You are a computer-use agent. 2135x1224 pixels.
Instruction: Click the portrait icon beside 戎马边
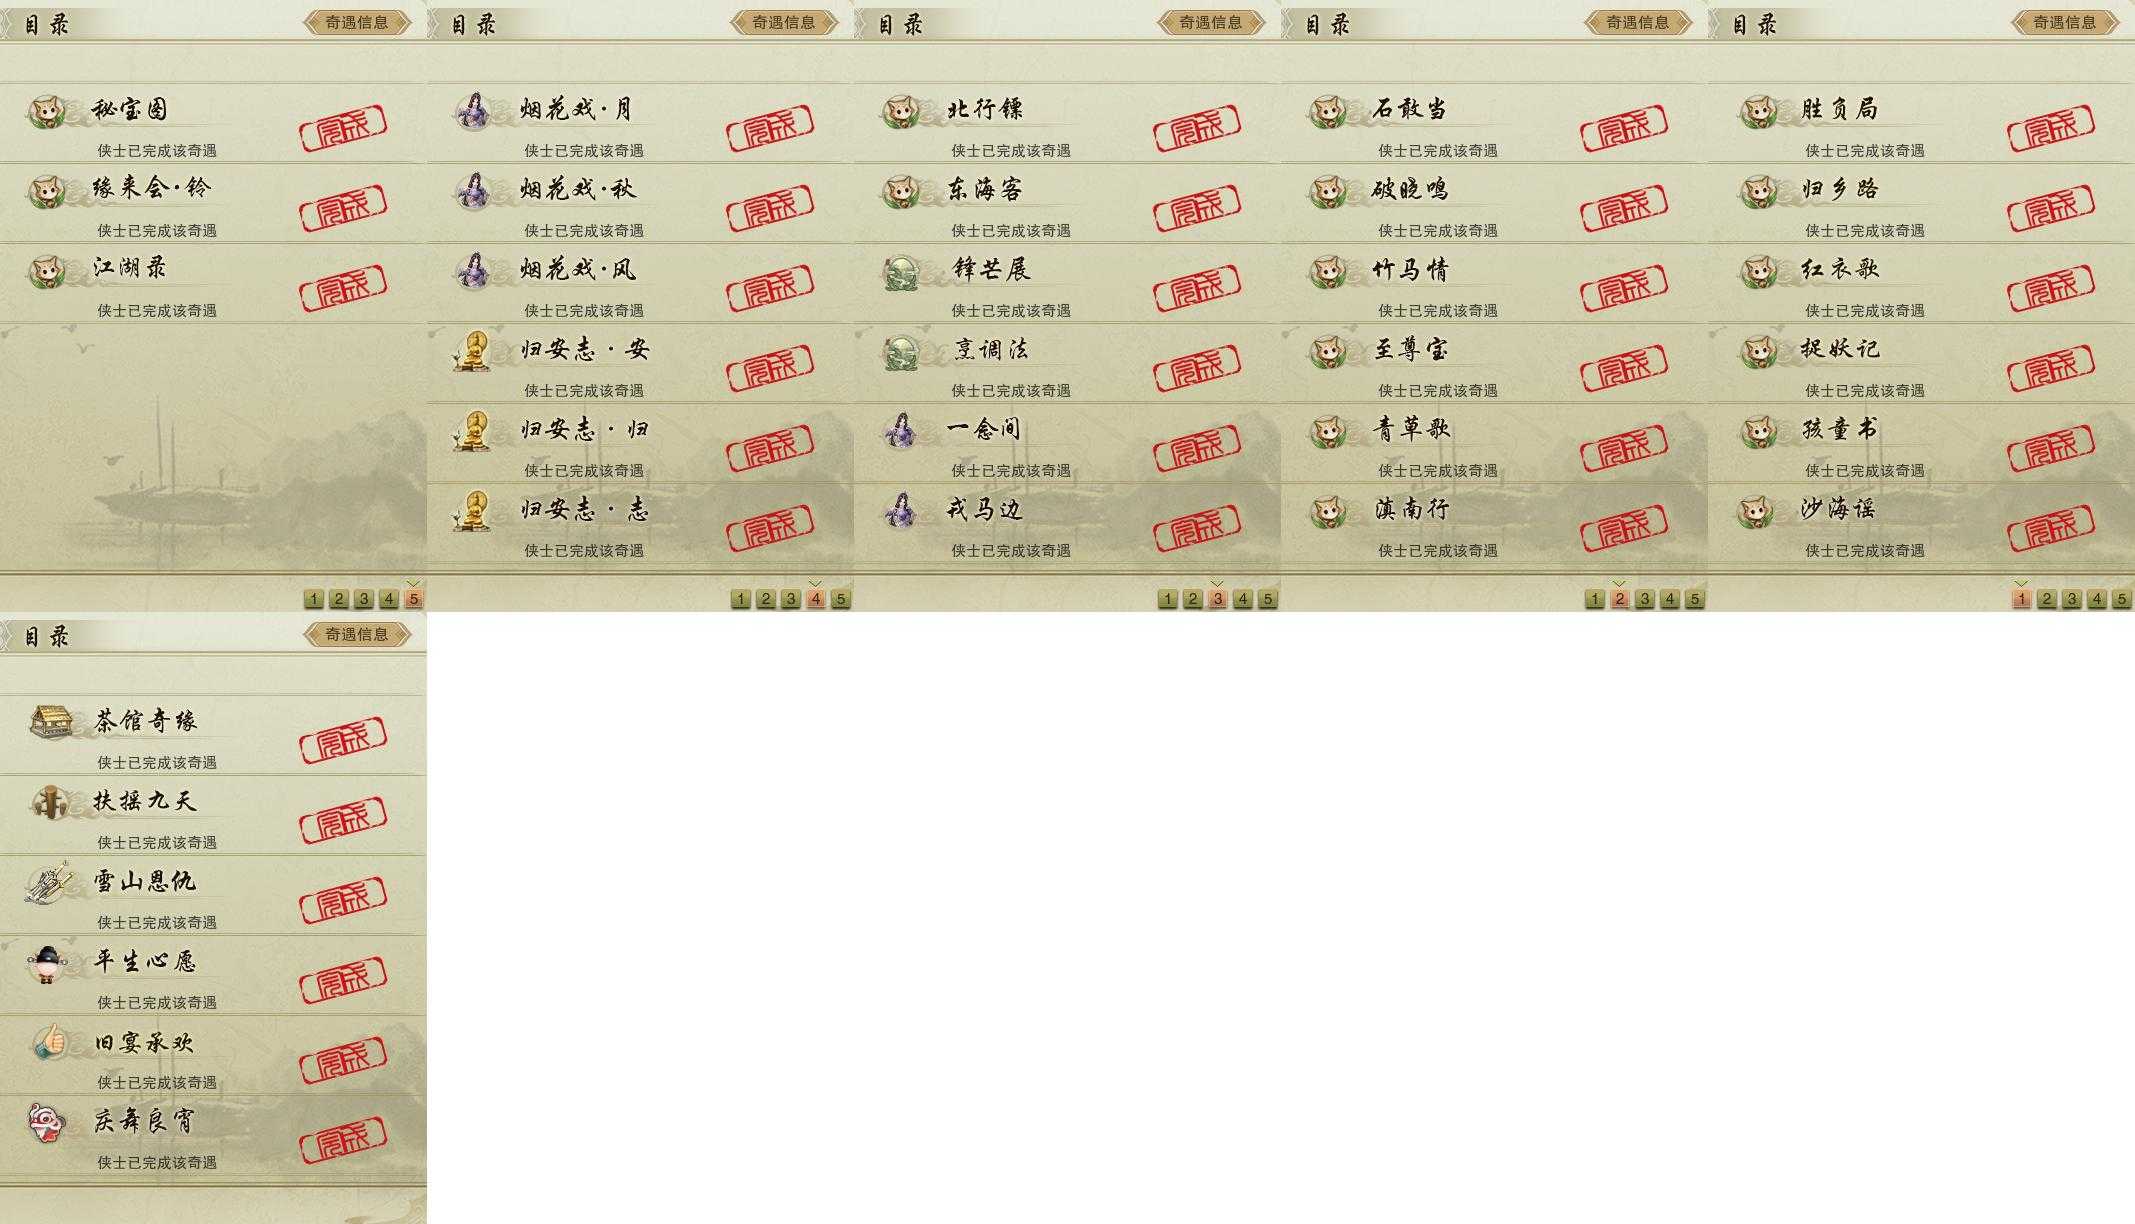pyautogui.click(x=900, y=510)
